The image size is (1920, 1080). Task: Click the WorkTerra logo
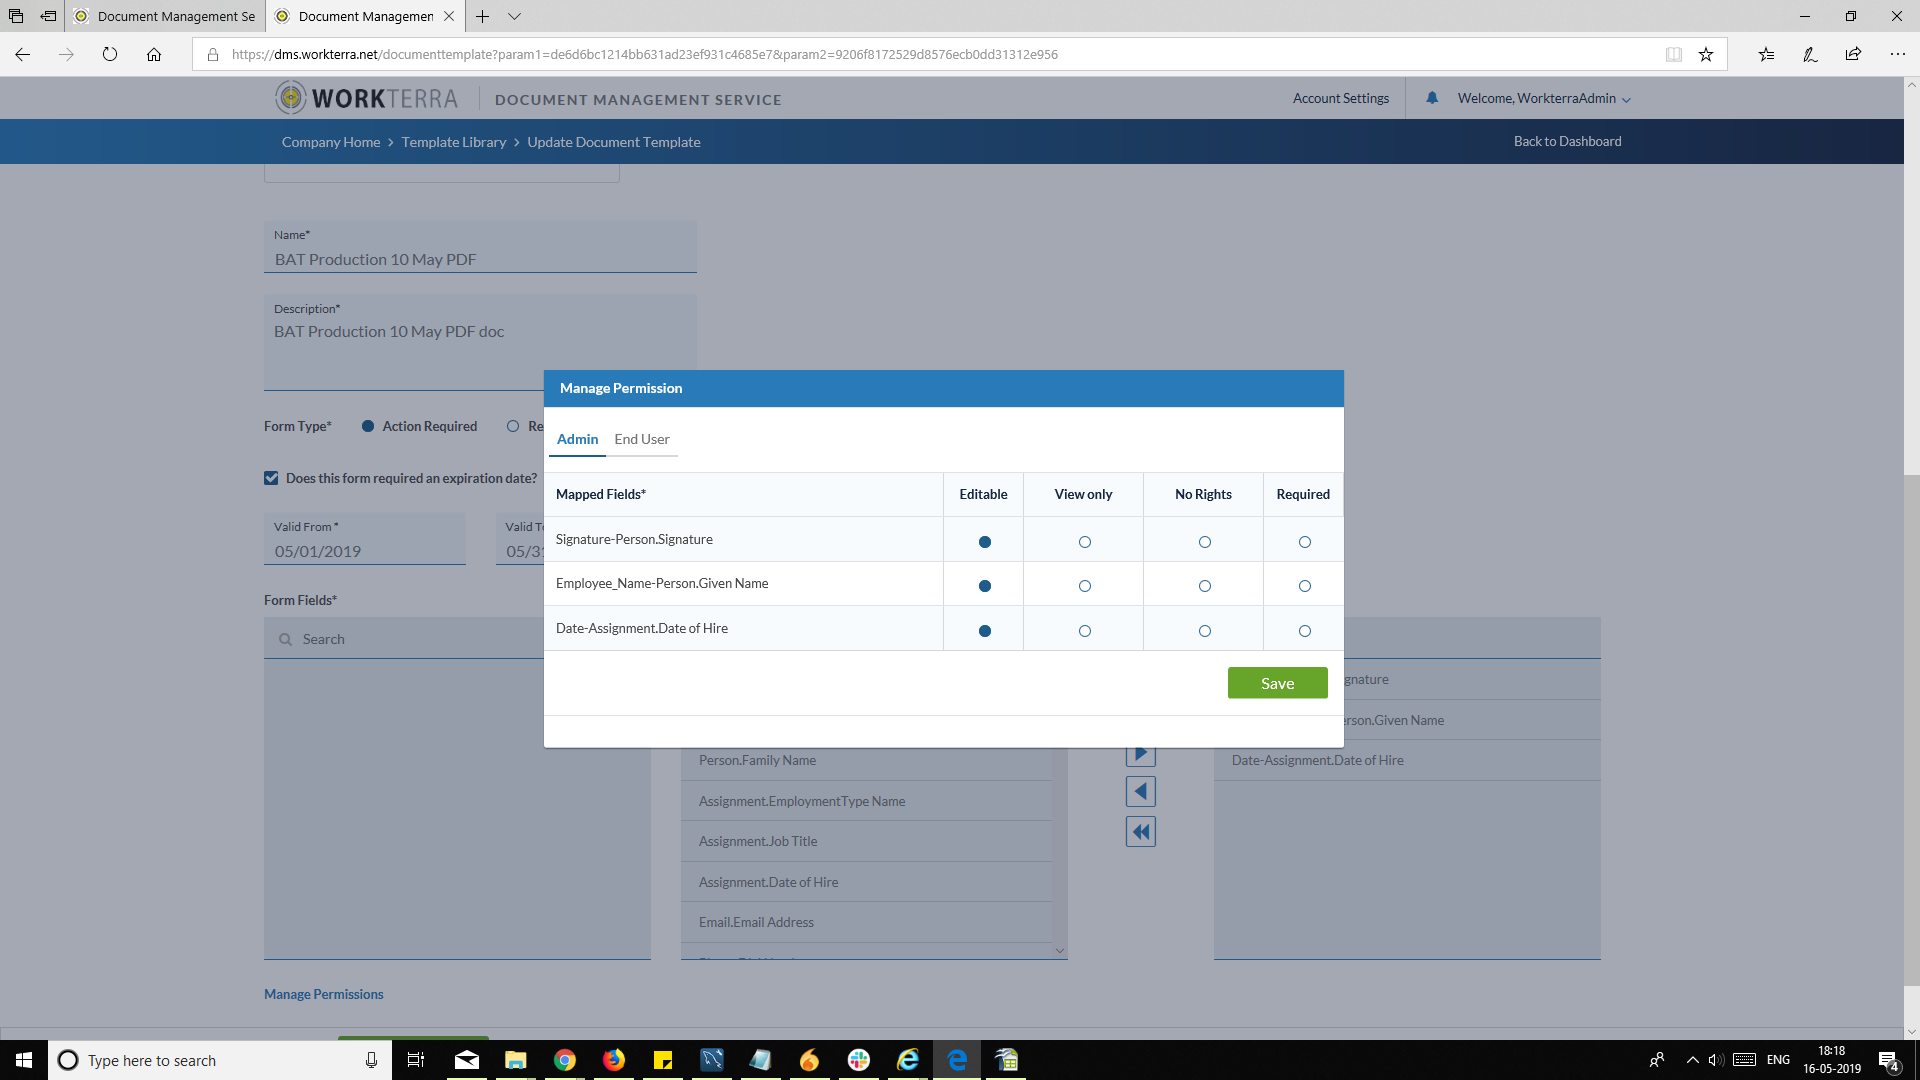pyautogui.click(x=366, y=98)
